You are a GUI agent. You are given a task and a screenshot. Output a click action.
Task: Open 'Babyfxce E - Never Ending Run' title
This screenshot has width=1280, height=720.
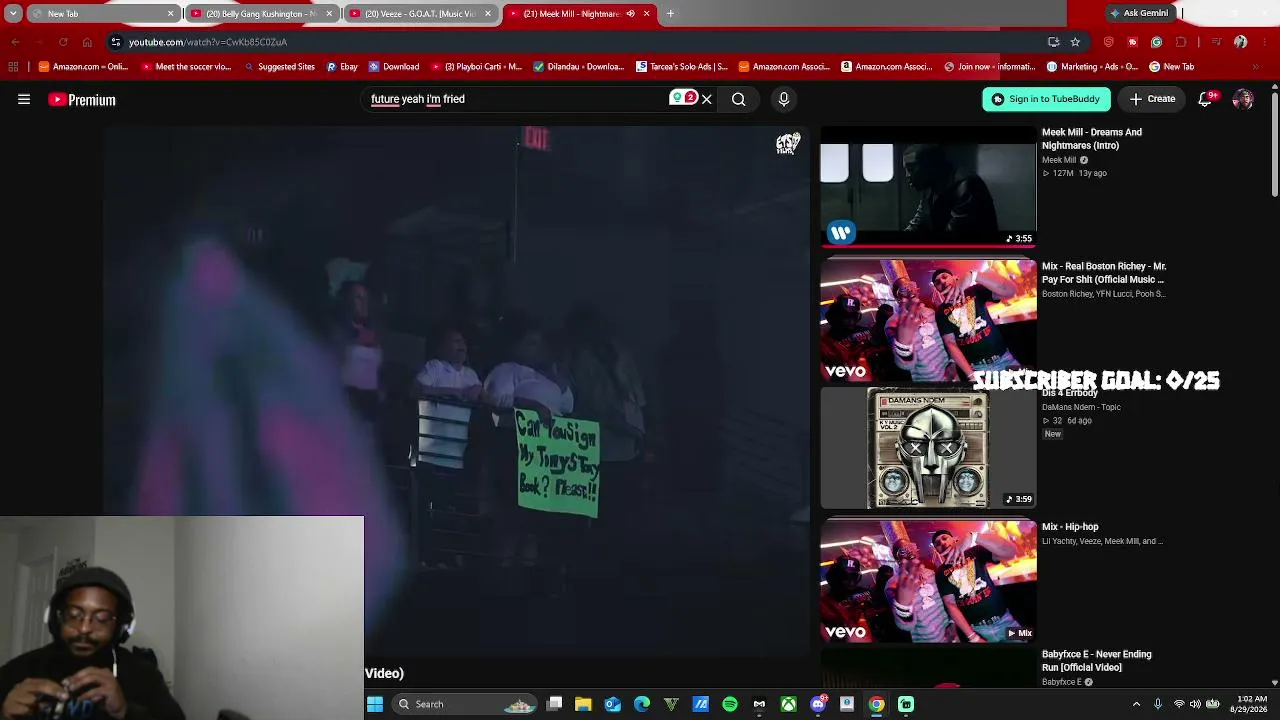coord(1097,661)
